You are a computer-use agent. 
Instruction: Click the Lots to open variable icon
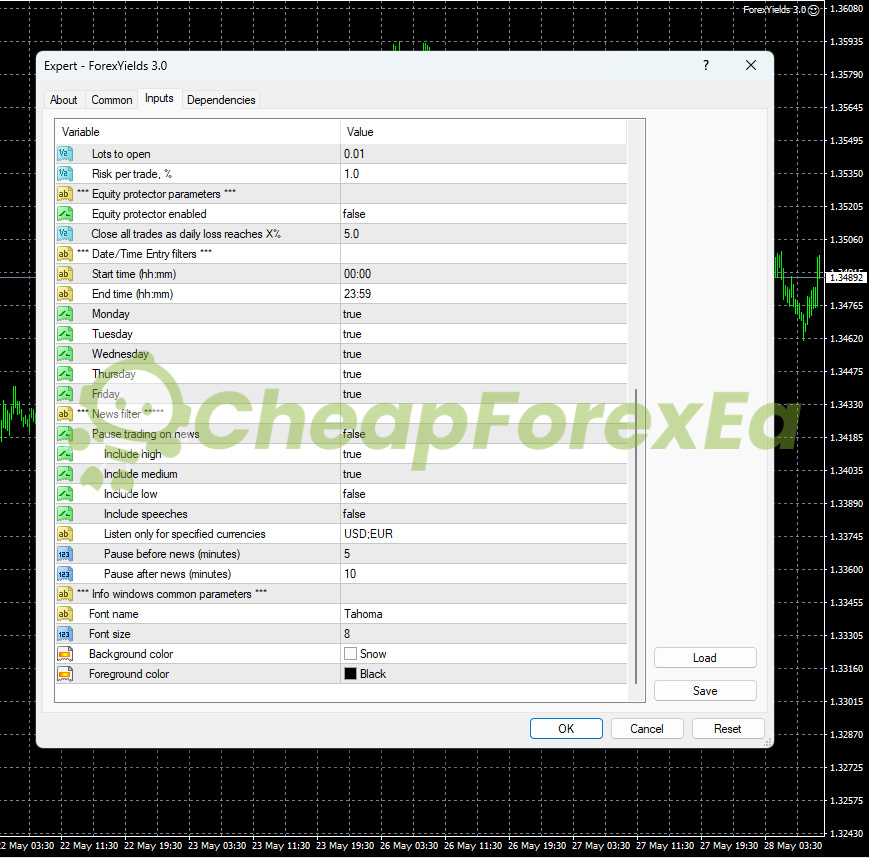pyautogui.click(x=65, y=154)
